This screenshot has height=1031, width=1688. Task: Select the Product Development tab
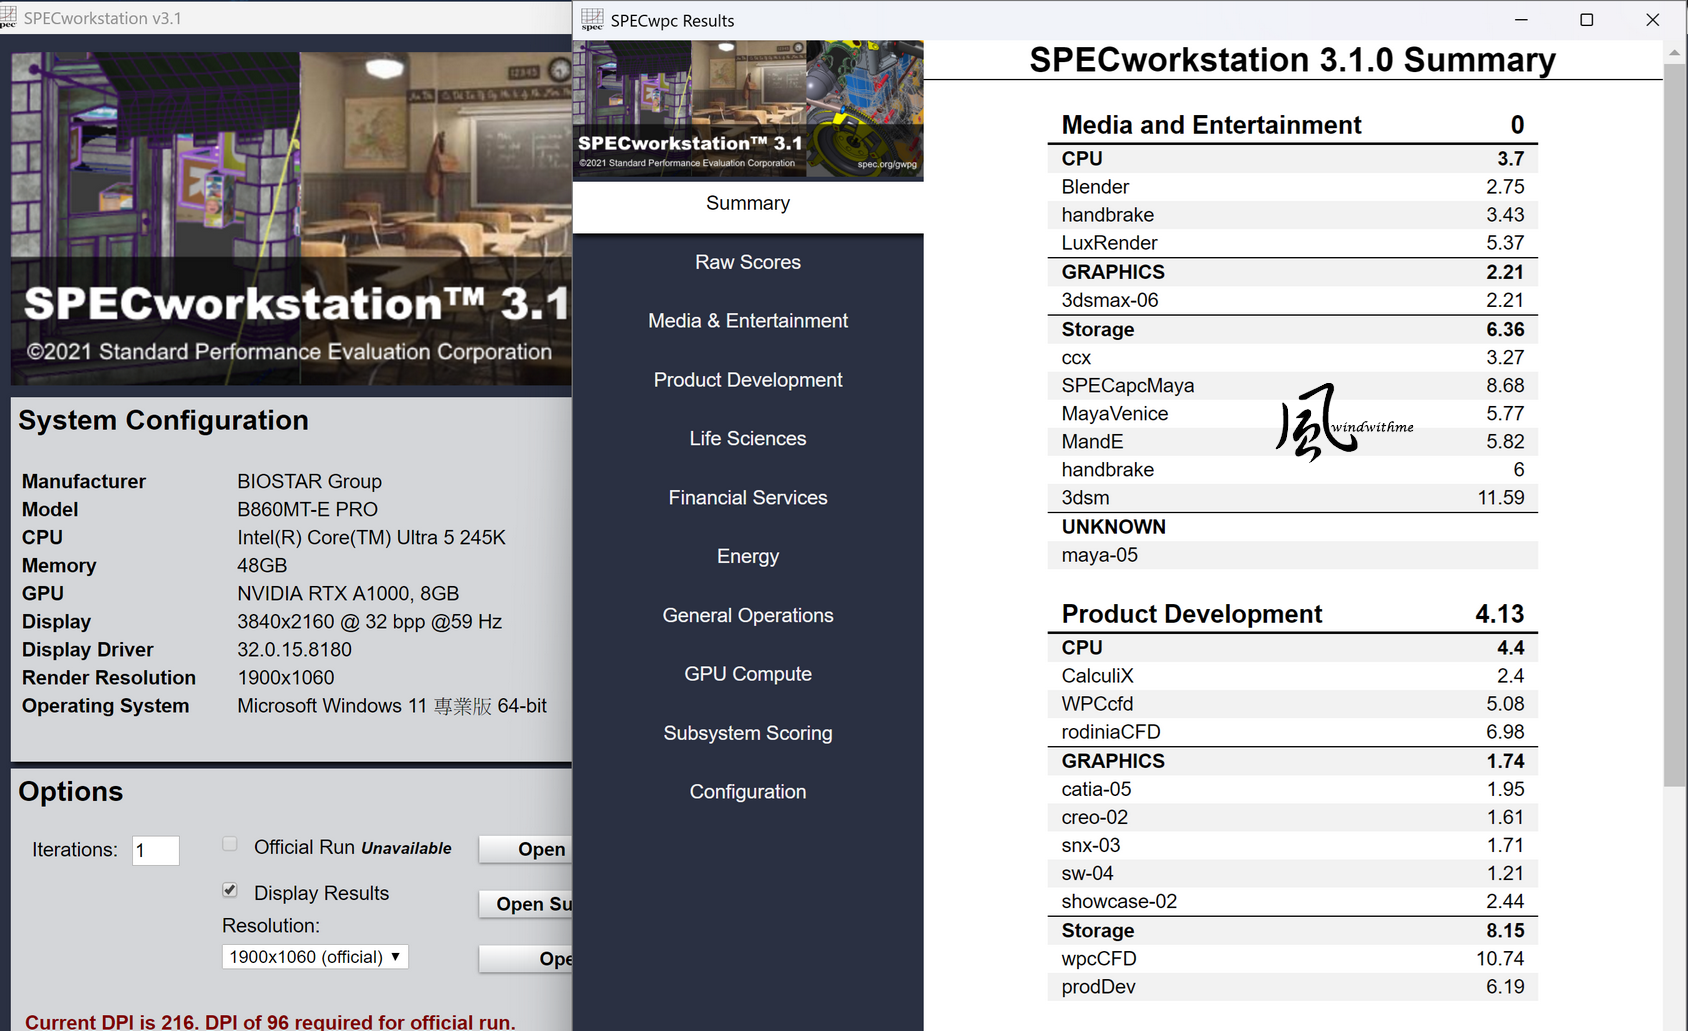coord(748,380)
